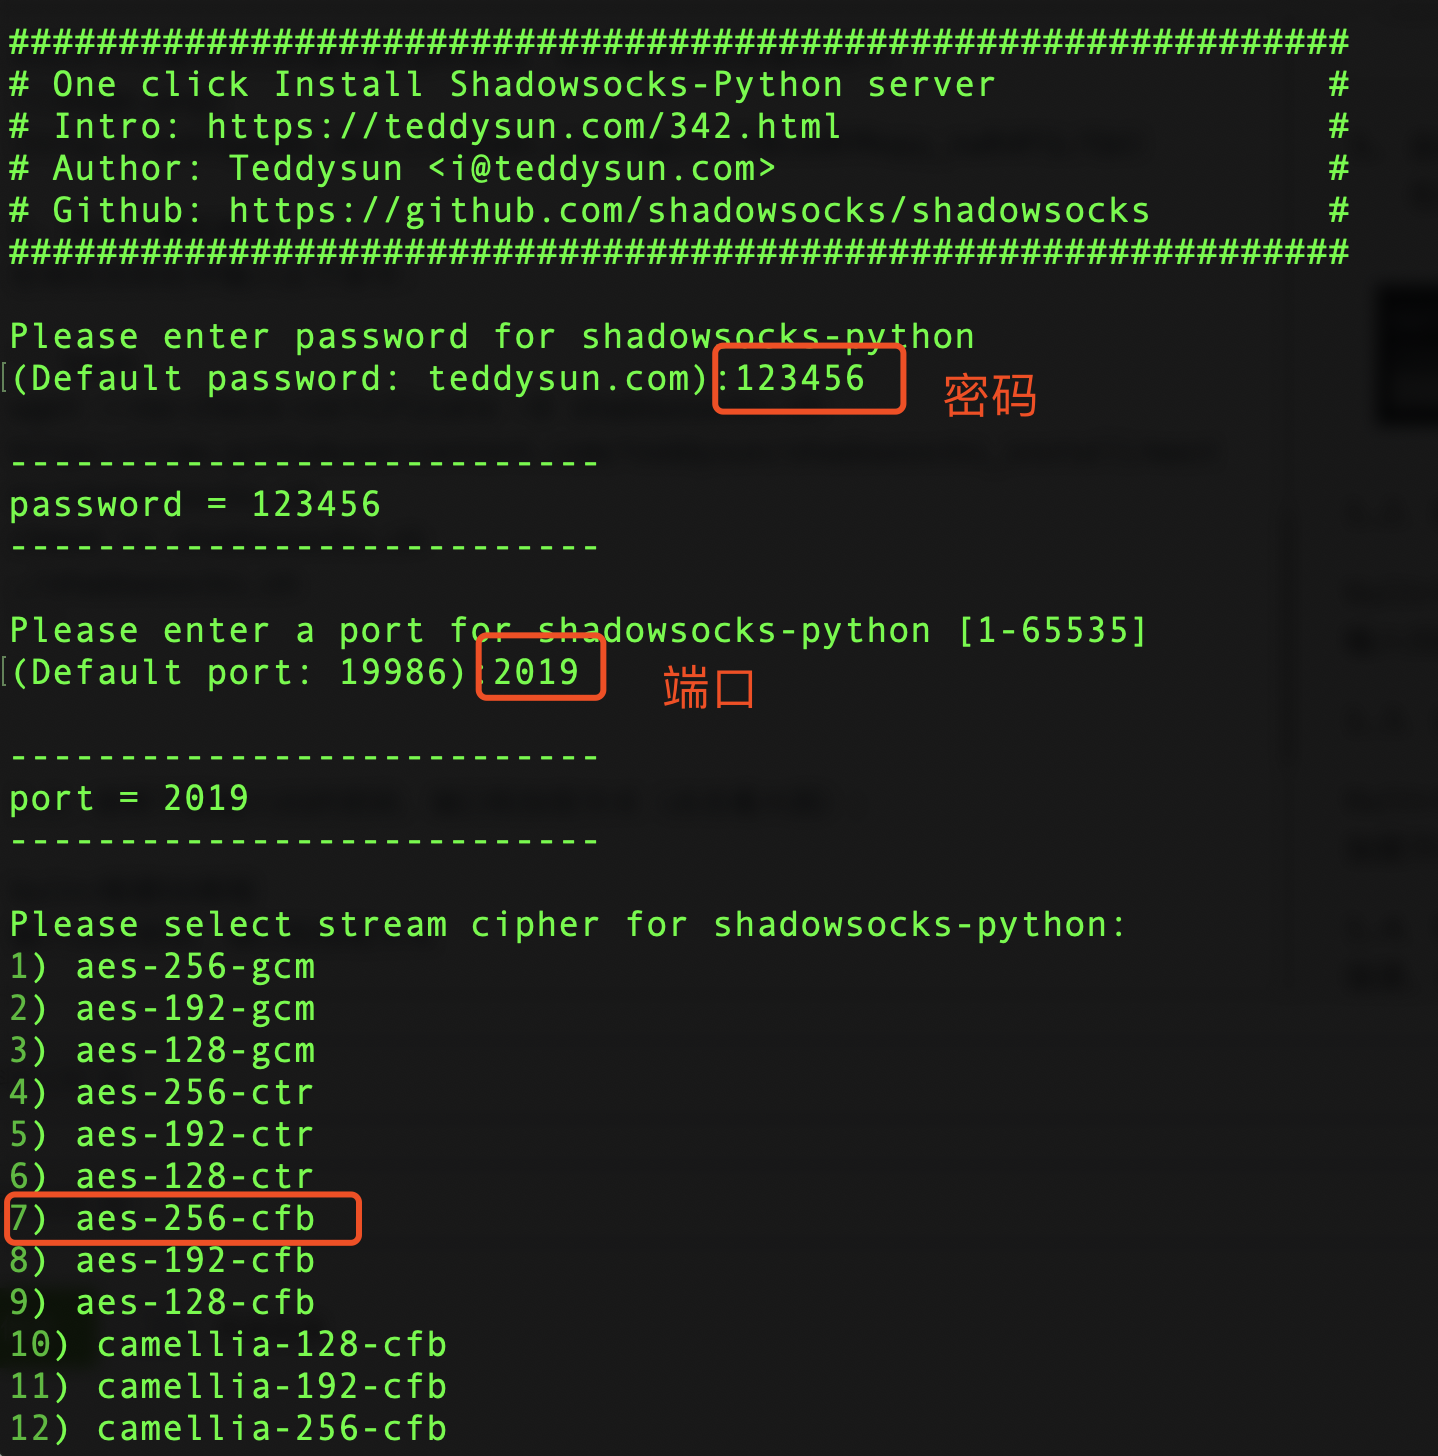Viewport: 1438px width, 1456px height.
Task: Select cipher option 11 camellia-192-cfb
Action: 228,1387
